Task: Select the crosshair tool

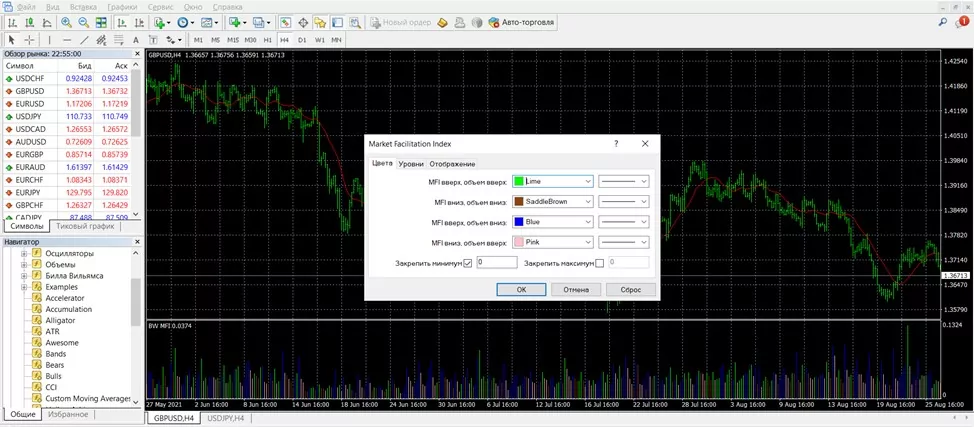Action: (x=29, y=40)
